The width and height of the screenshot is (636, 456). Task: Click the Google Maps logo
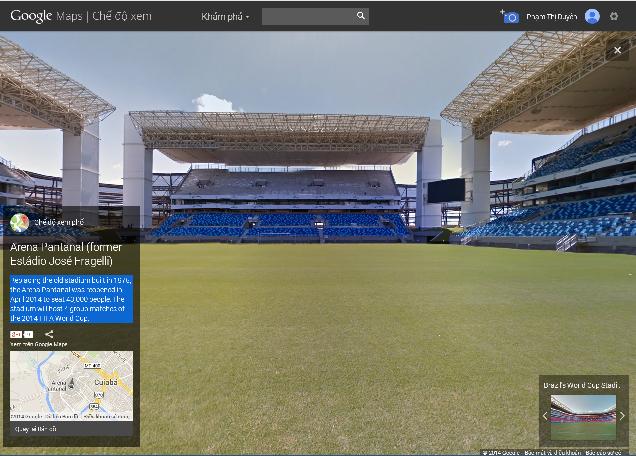coord(44,16)
